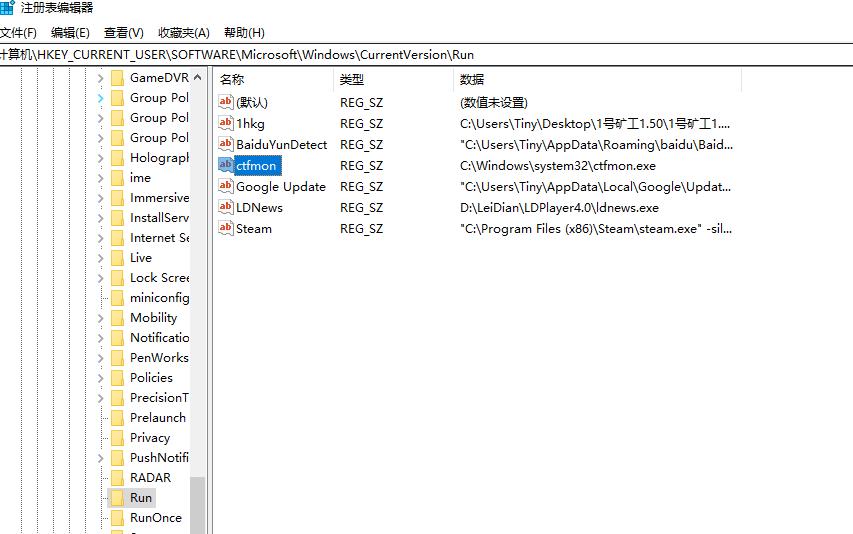
Task: Expand the Holographic tree node
Action: pyautogui.click(x=101, y=158)
